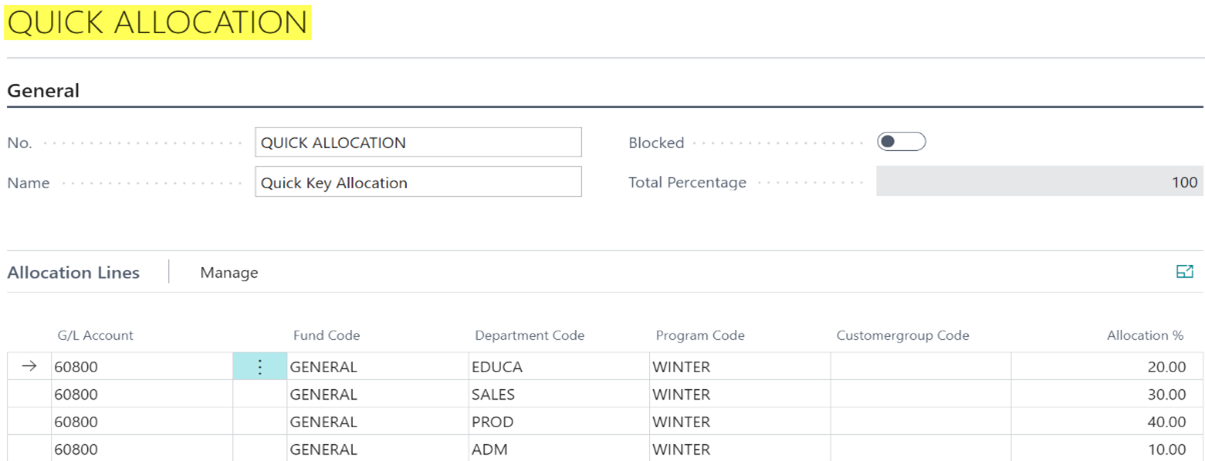This screenshot has height=461, width=1205.
Task: Open the Manage menu
Action: pos(229,273)
